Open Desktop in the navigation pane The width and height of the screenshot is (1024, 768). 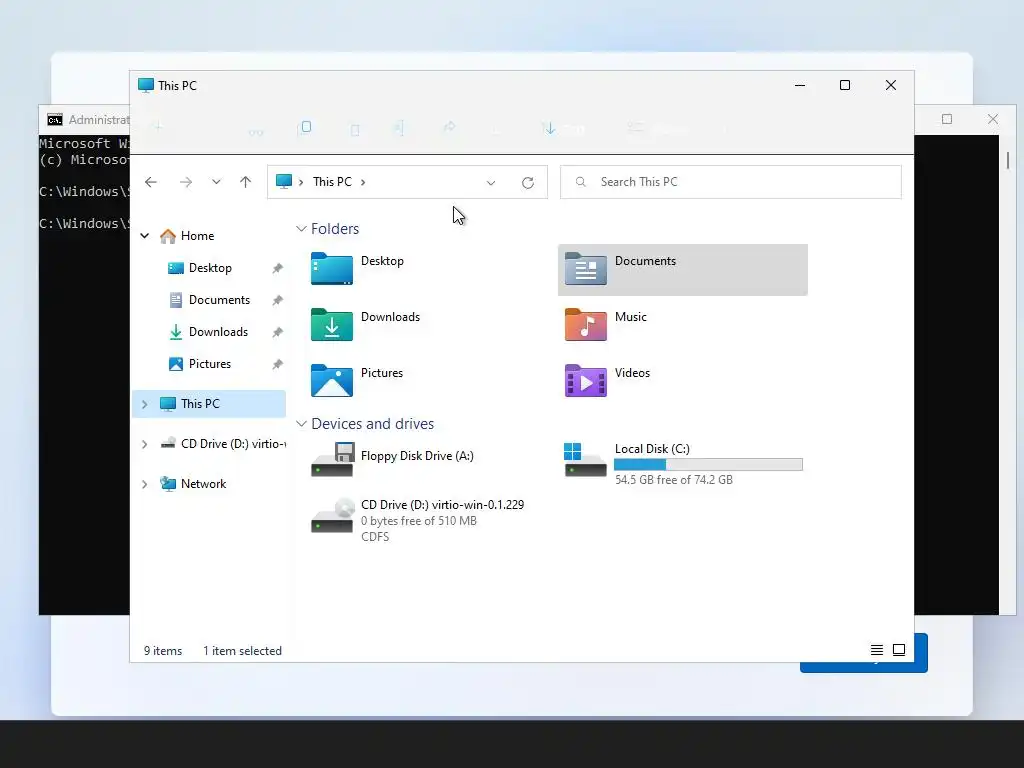tap(210, 268)
